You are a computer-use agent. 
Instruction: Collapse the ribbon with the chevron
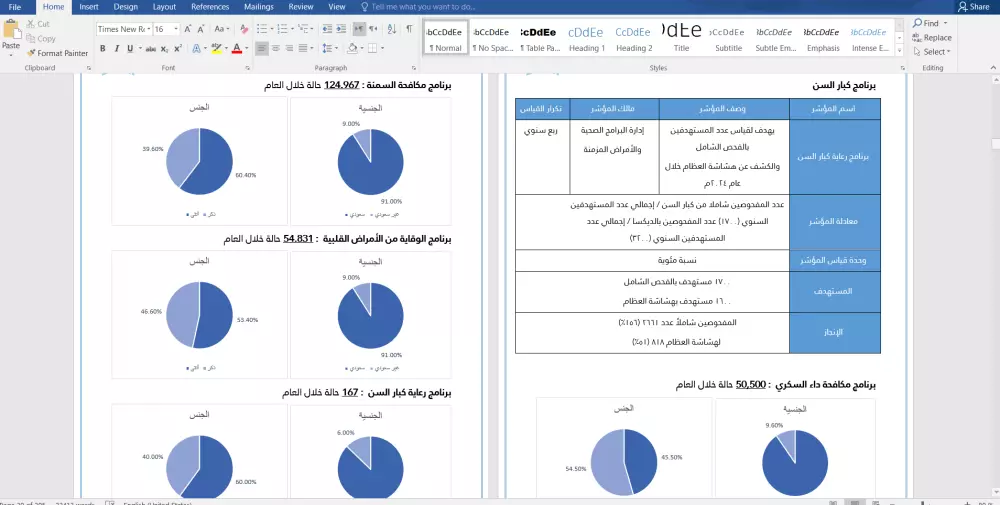[993, 68]
